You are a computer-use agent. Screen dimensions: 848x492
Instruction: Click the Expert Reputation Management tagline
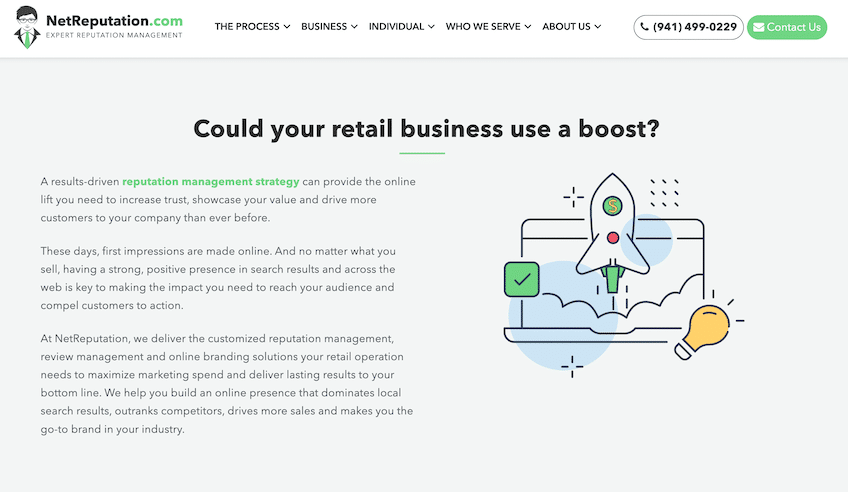tap(114, 36)
